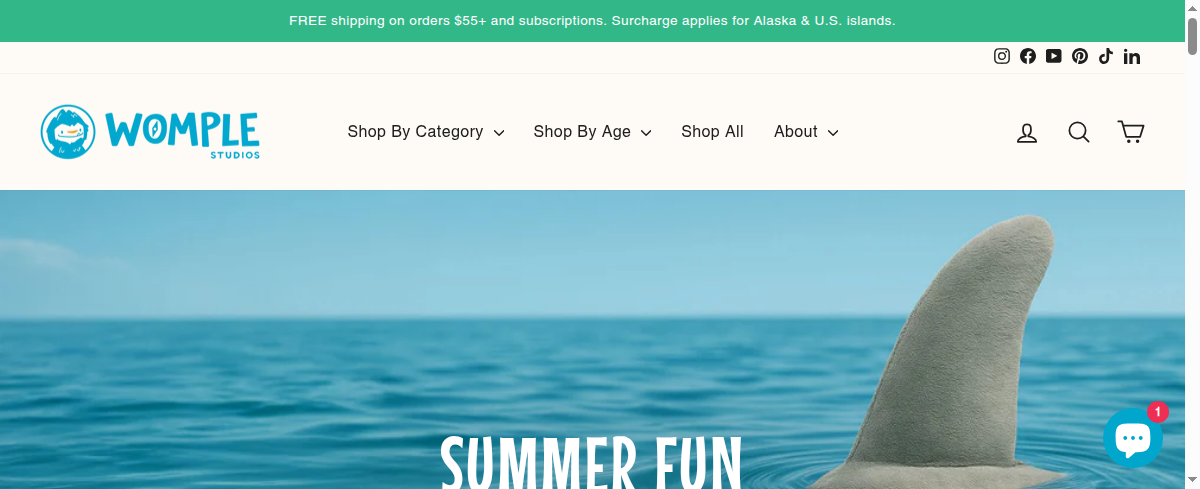Expand the Shop By Age dropdown
This screenshot has width=1200, height=489.
pos(592,132)
